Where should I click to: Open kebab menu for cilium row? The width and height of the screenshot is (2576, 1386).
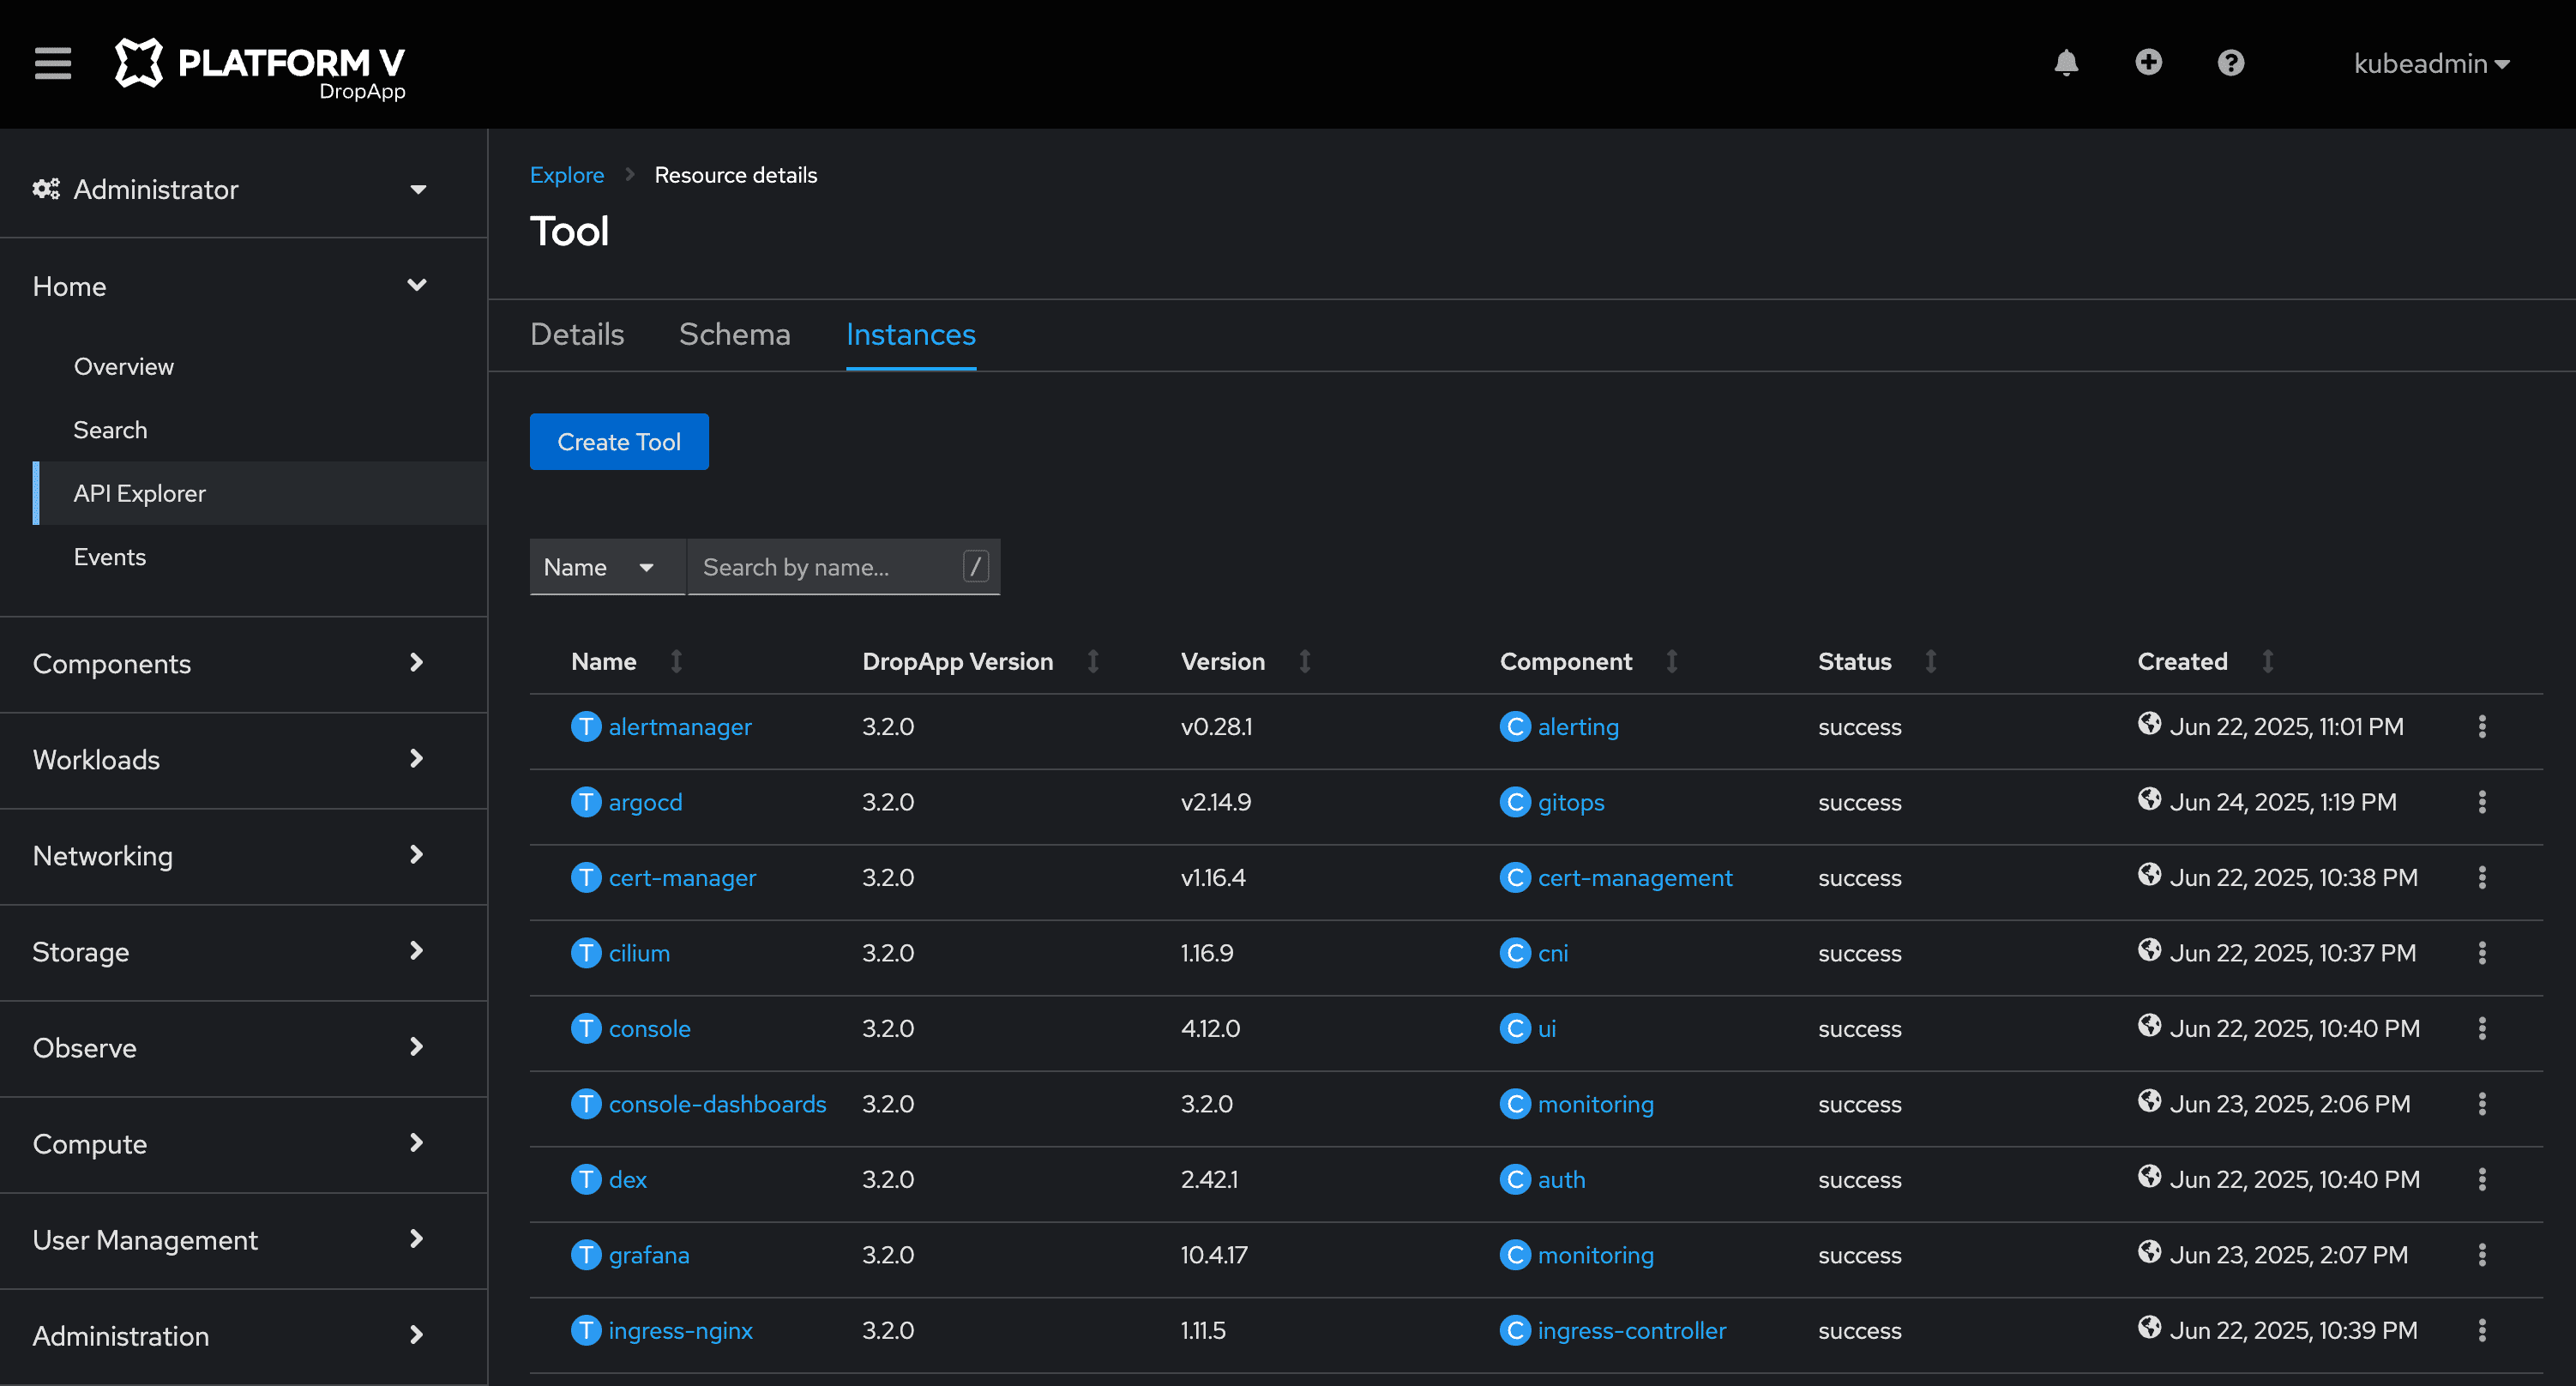click(x=2482, y=953)
